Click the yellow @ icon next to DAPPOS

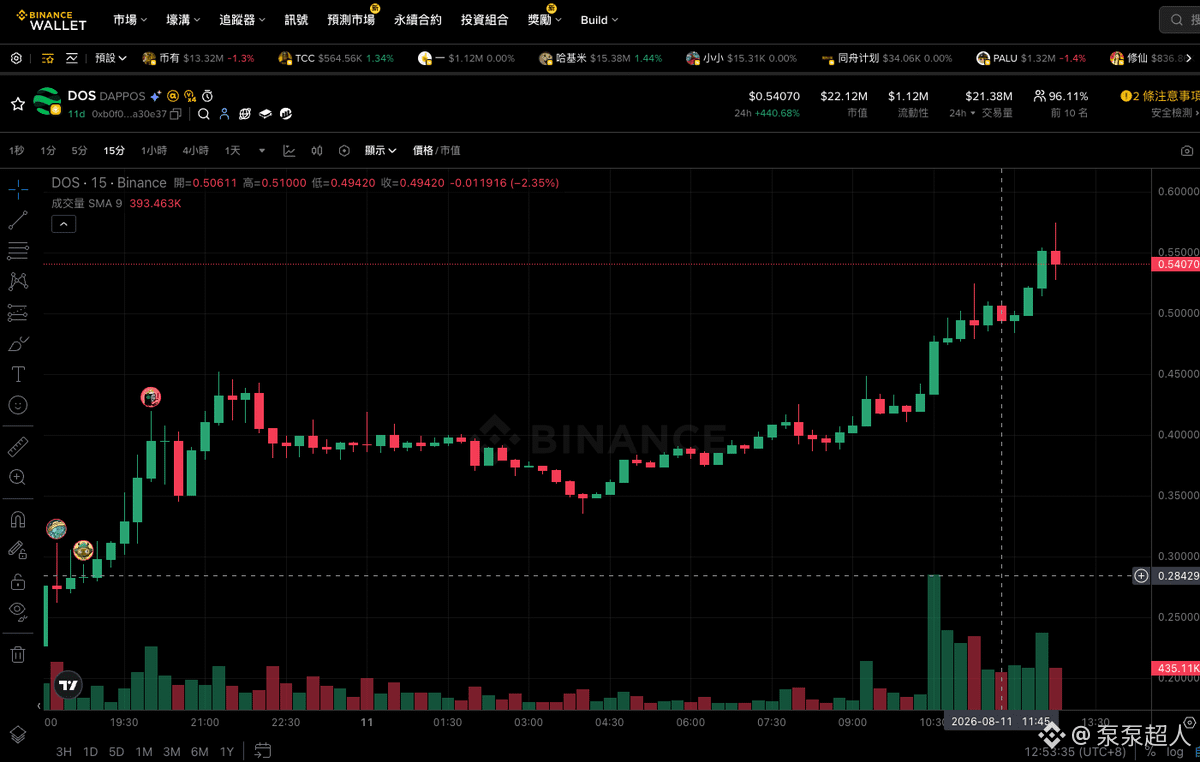pos(173,97)
